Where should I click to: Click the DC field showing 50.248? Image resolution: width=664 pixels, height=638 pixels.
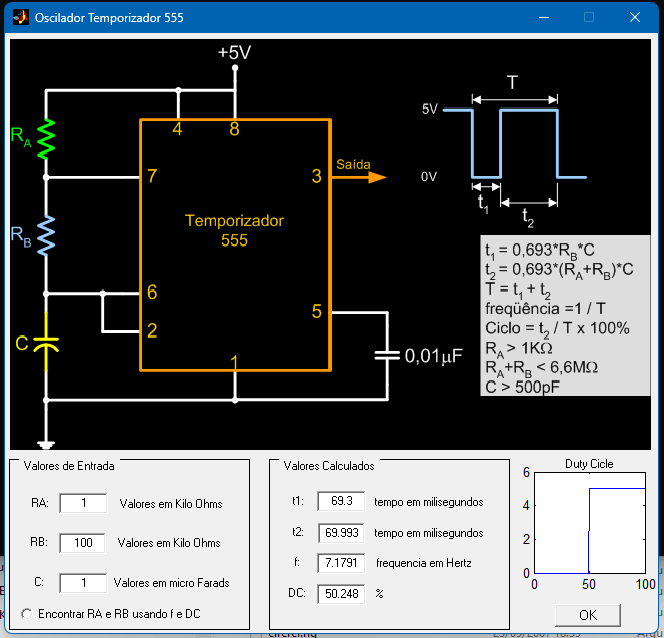[x=341, y=594]
